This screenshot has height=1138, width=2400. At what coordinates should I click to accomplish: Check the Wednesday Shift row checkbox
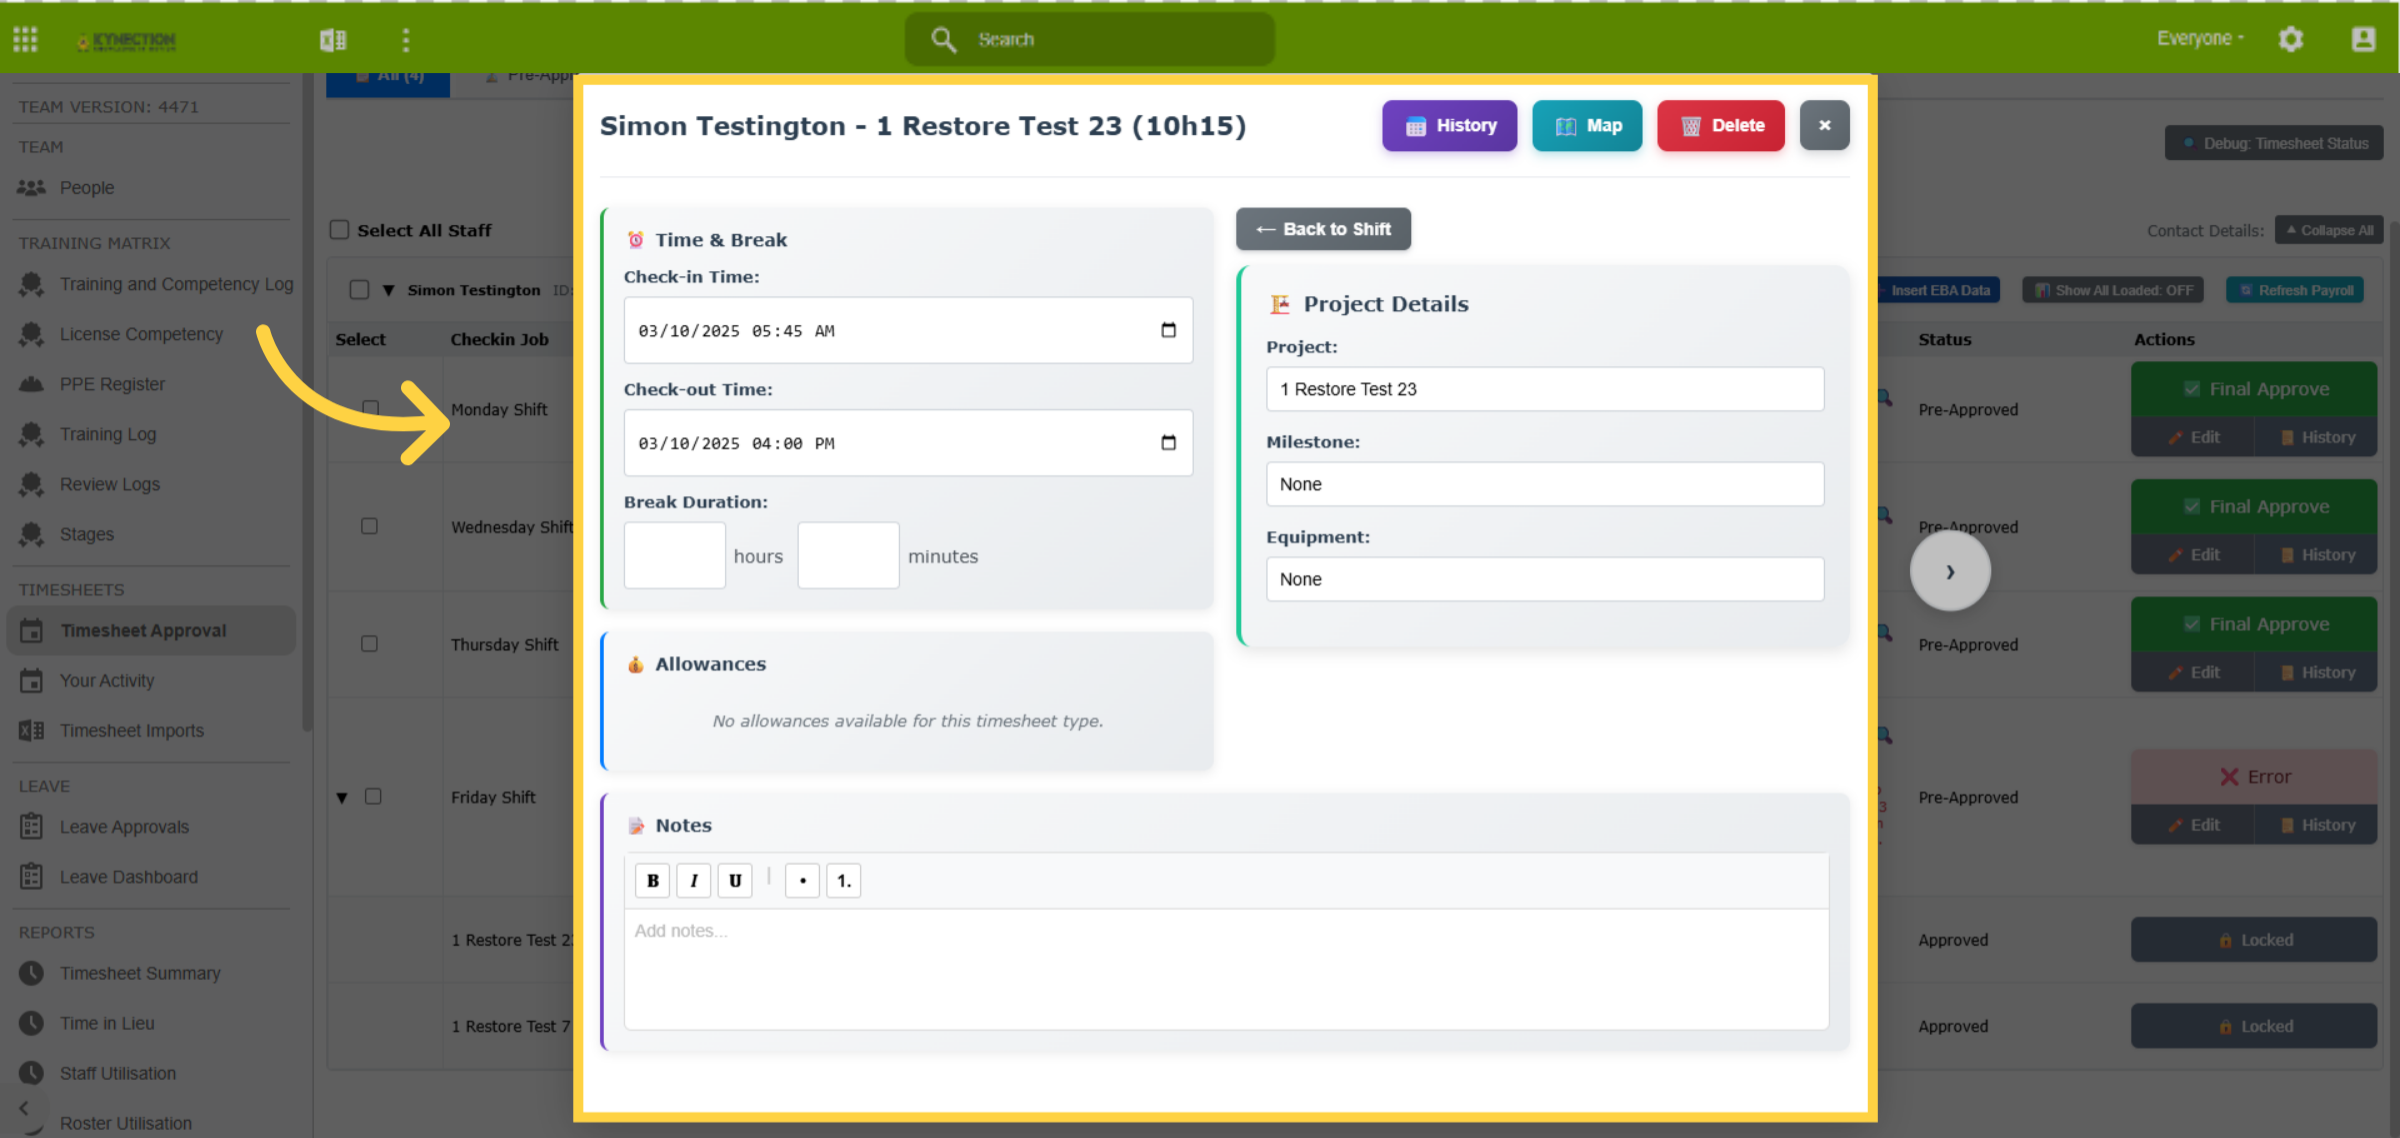[369, 526]
